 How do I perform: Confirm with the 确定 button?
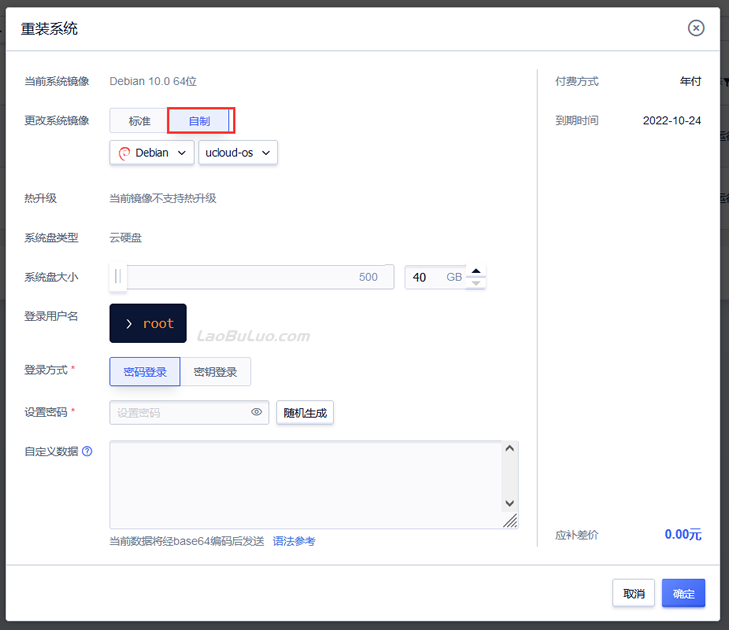(x=683, y=593)
